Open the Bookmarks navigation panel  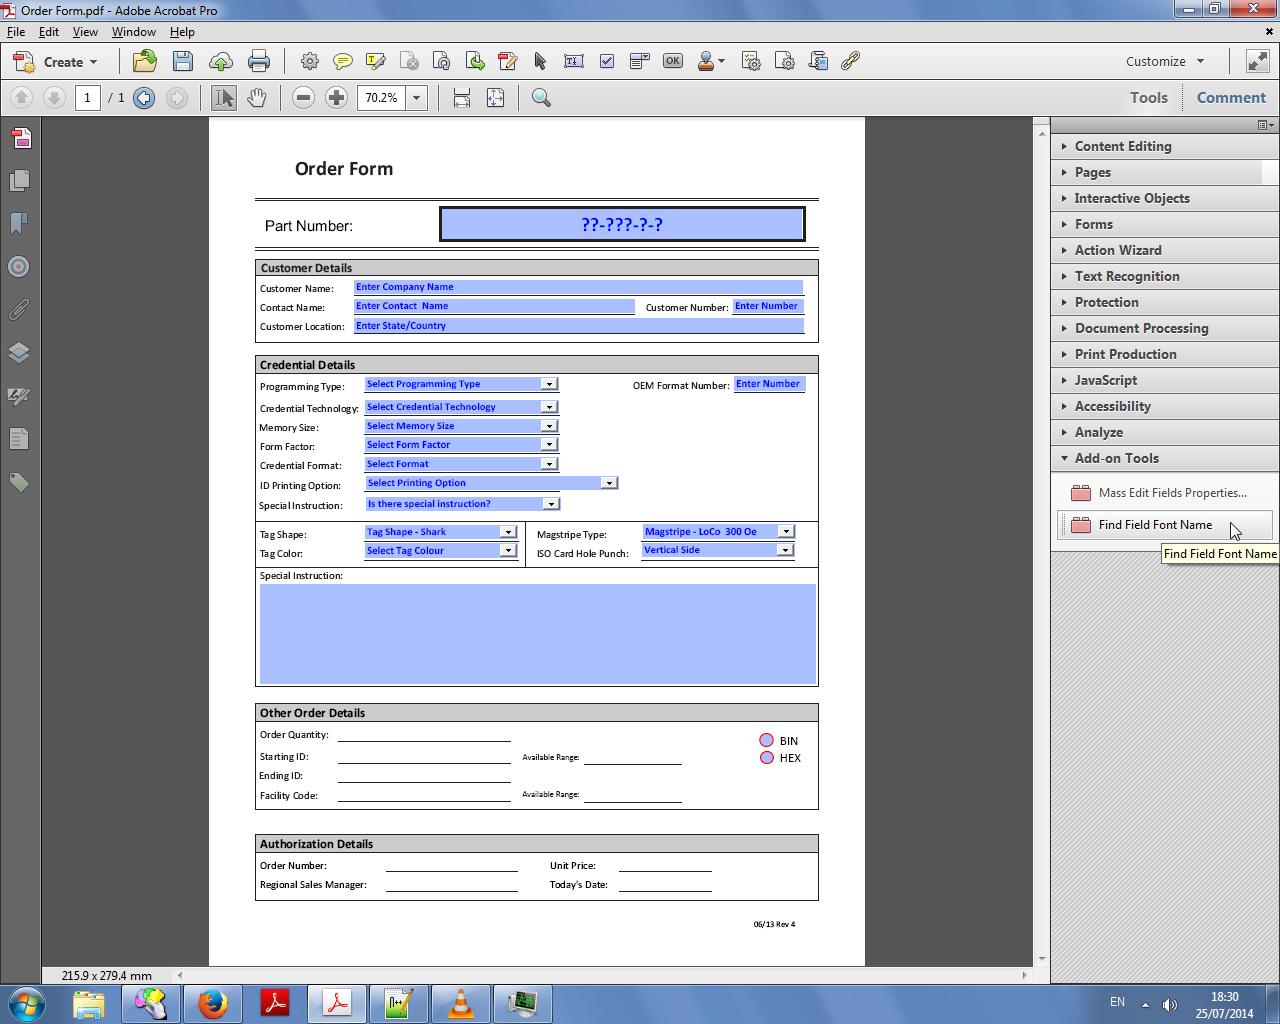coord(19,223)
